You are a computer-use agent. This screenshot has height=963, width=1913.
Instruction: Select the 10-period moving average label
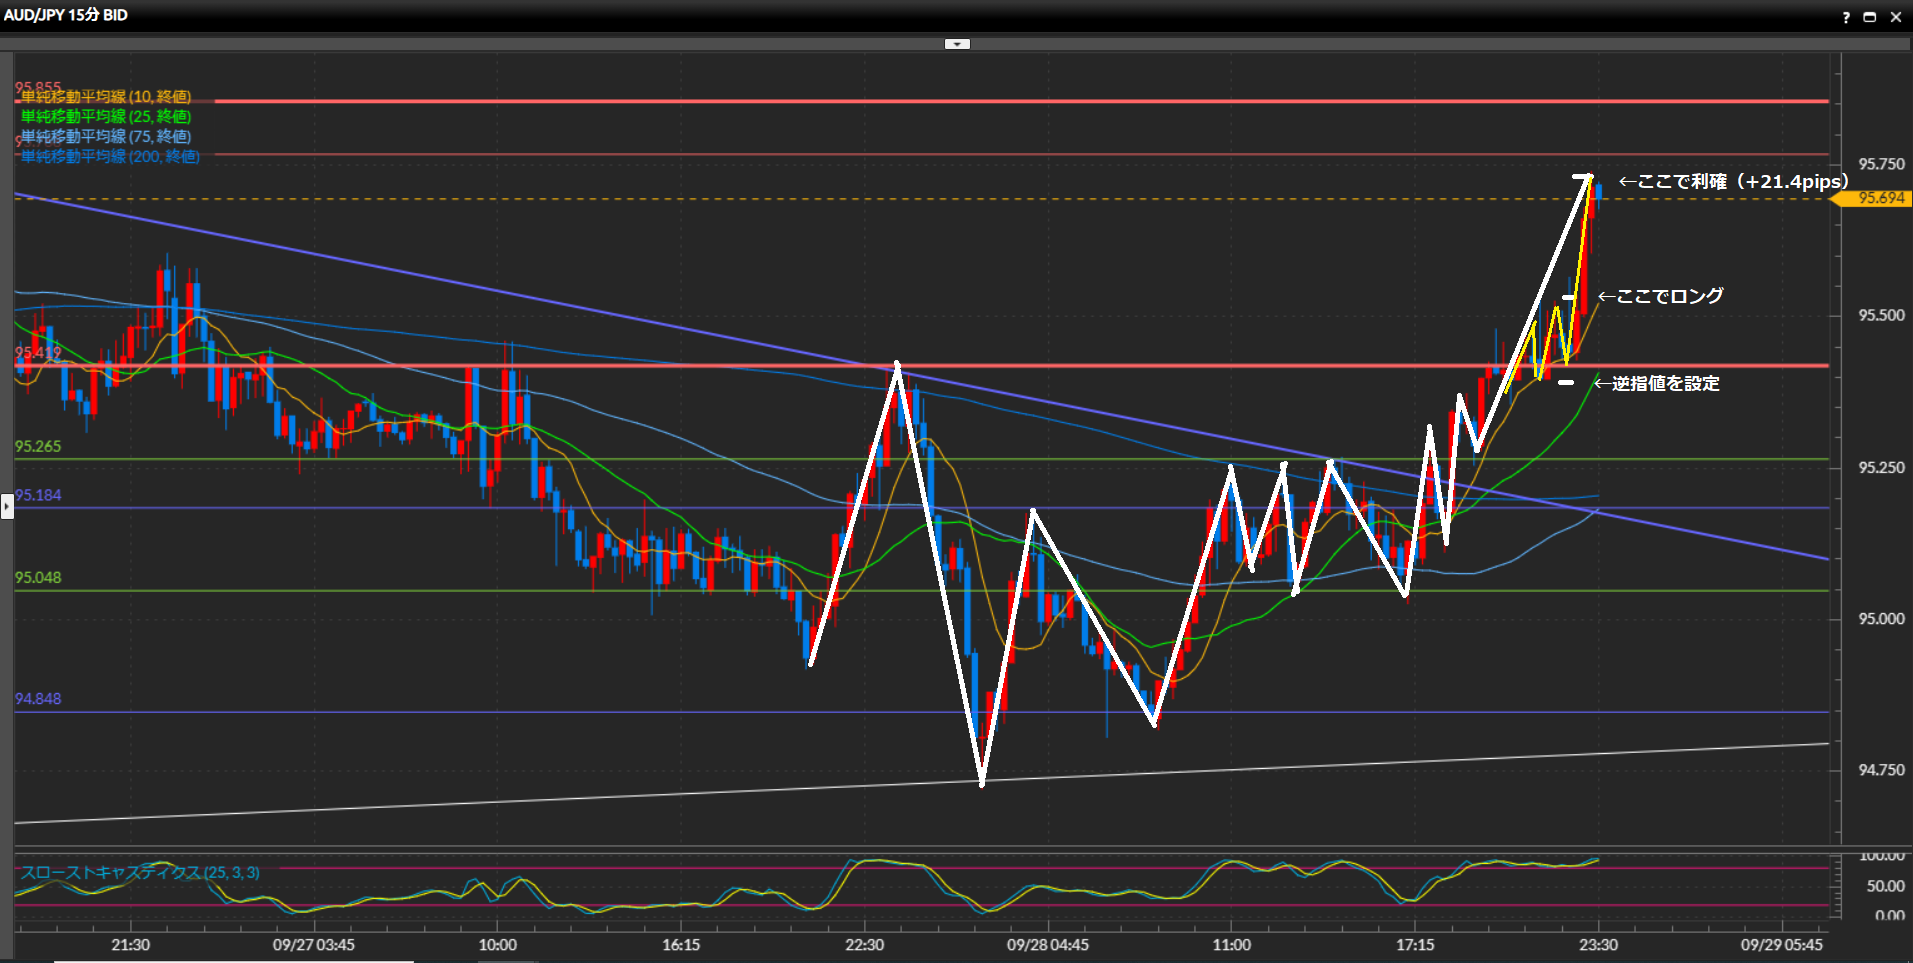[106, 97]
